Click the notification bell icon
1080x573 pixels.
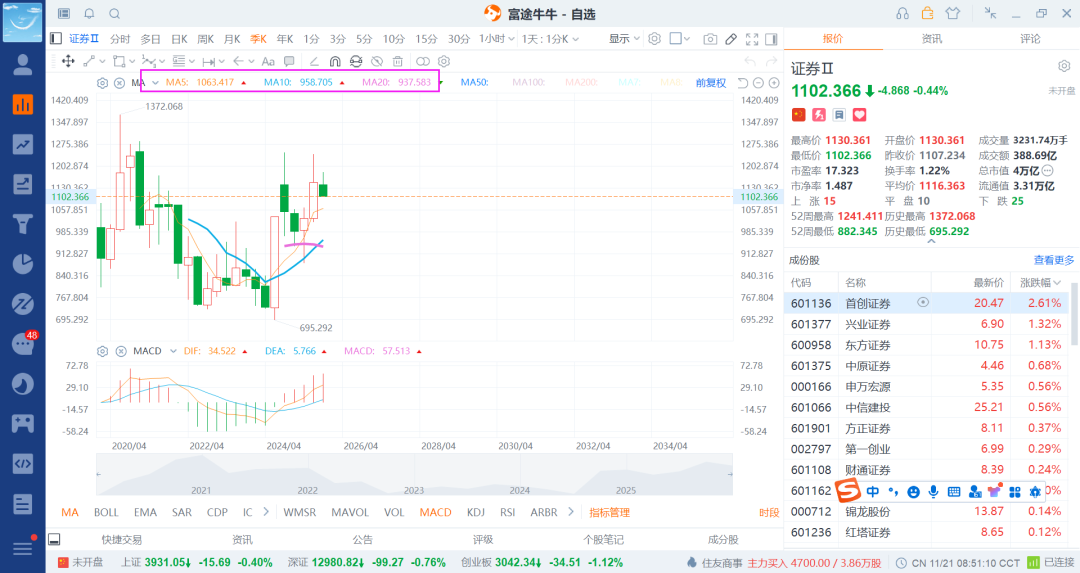click(x=90, y=14)
